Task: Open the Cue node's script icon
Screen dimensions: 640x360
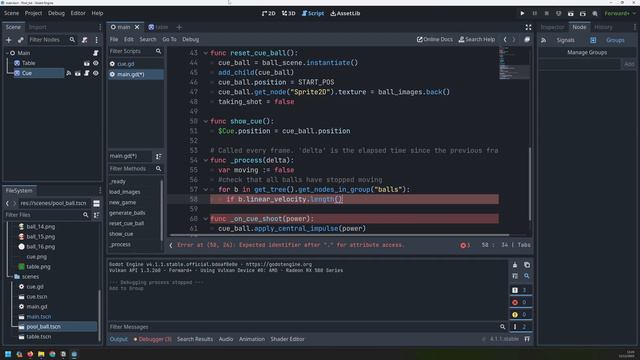Action: [x=87, y=73]
